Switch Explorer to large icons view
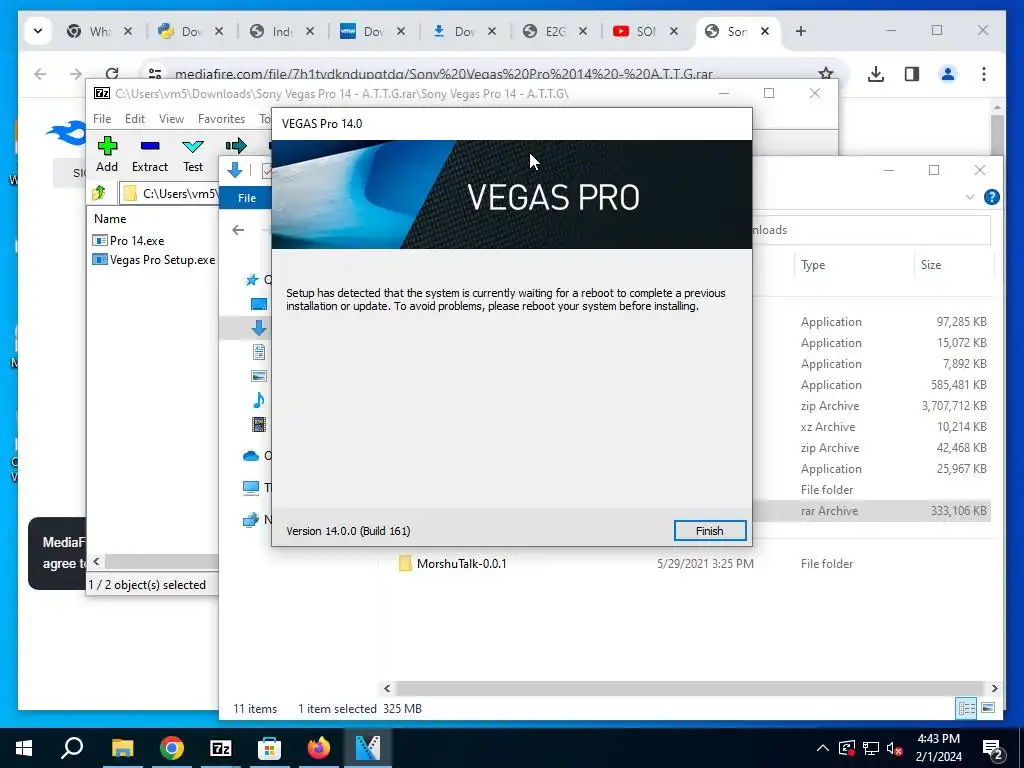1024x768 pixels. click(x=988, y=708)
